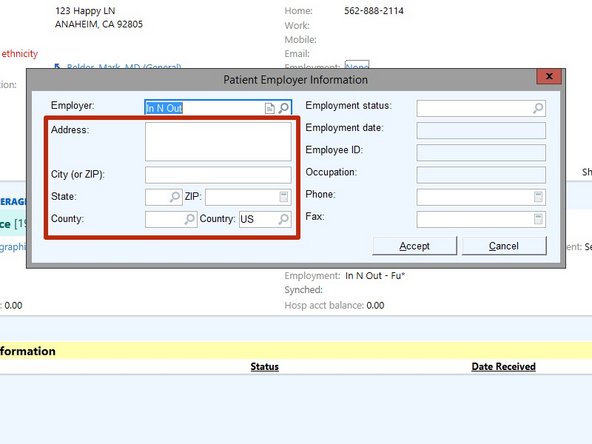This screenshot has width=592, height=444.
Task: Click the Employer record card icon
Action: 270,108
